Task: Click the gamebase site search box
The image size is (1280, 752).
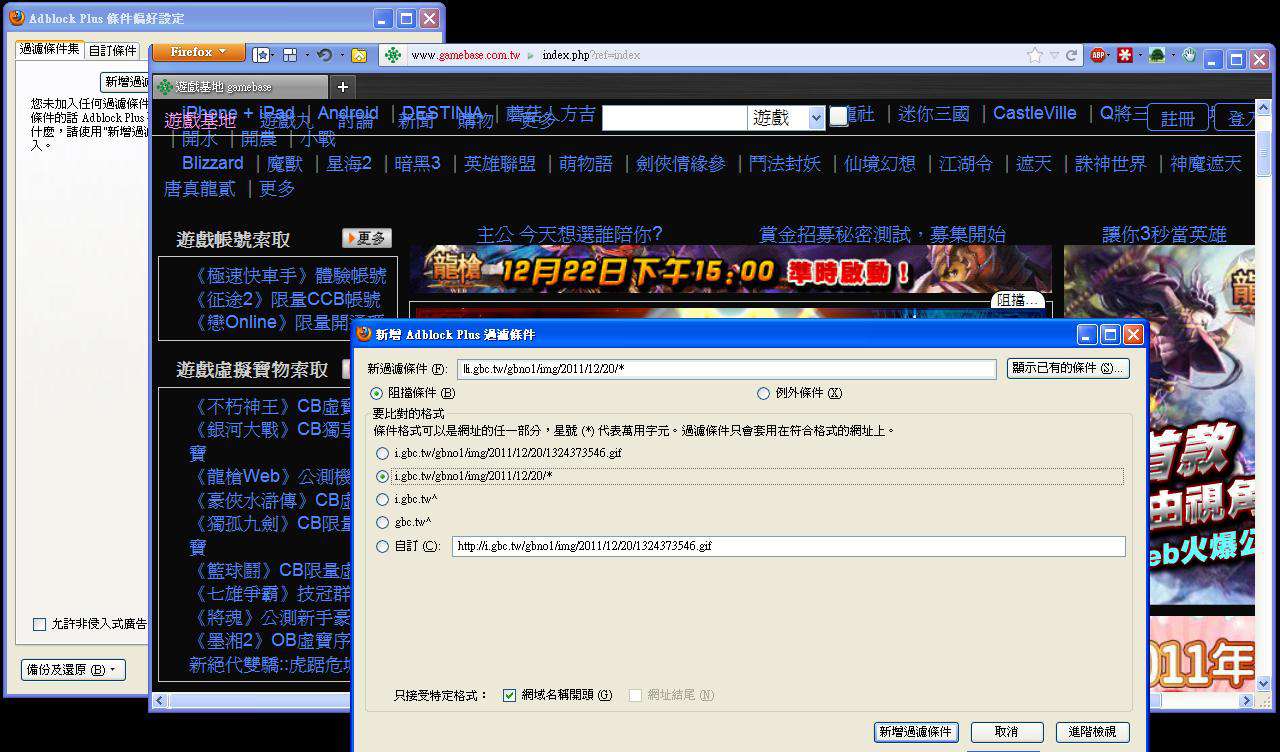Action: pyautogui.click(x=674, y=118)
